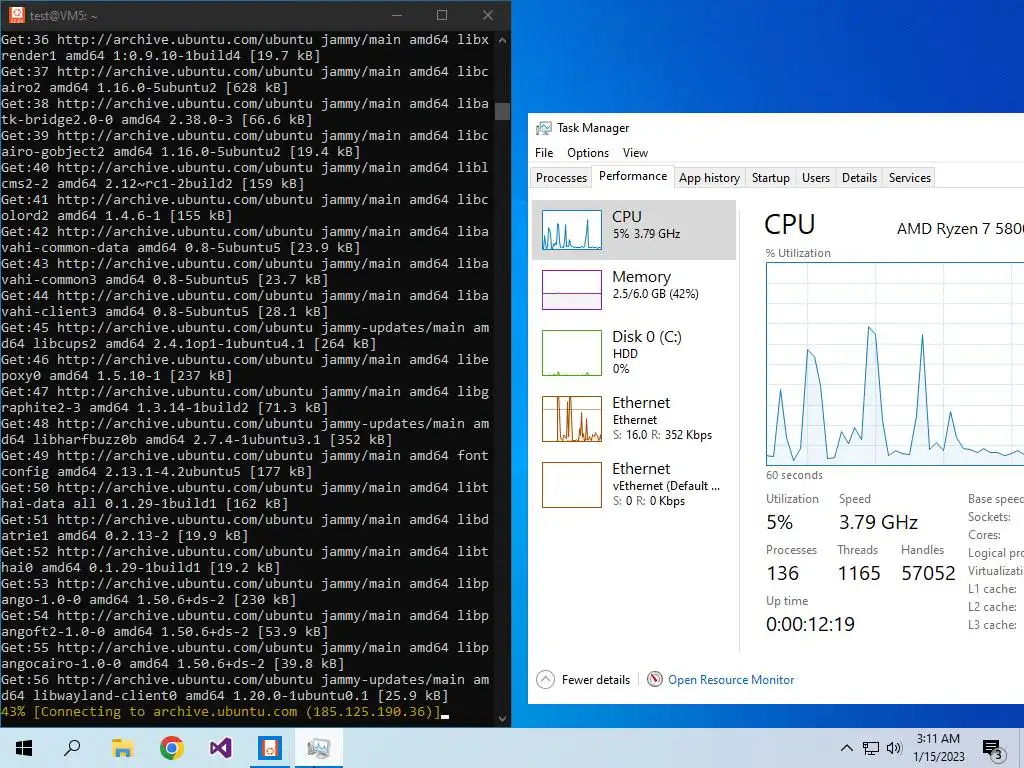Click Get:56 libwayland-client0 terminal line
The height and width of the screenshot is (768, 1024).
pyautogui.click(x=245, y=688)
